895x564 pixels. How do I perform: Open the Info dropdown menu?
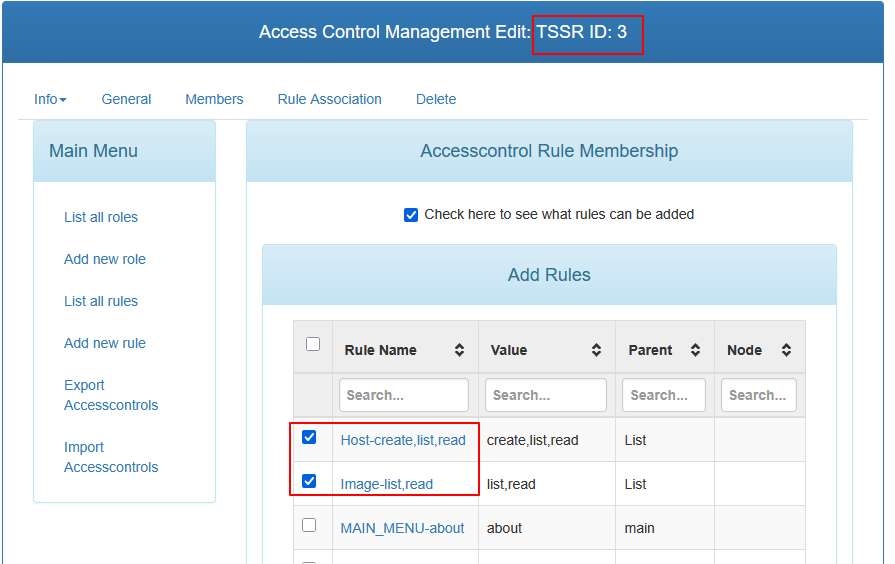click(50, 99)
